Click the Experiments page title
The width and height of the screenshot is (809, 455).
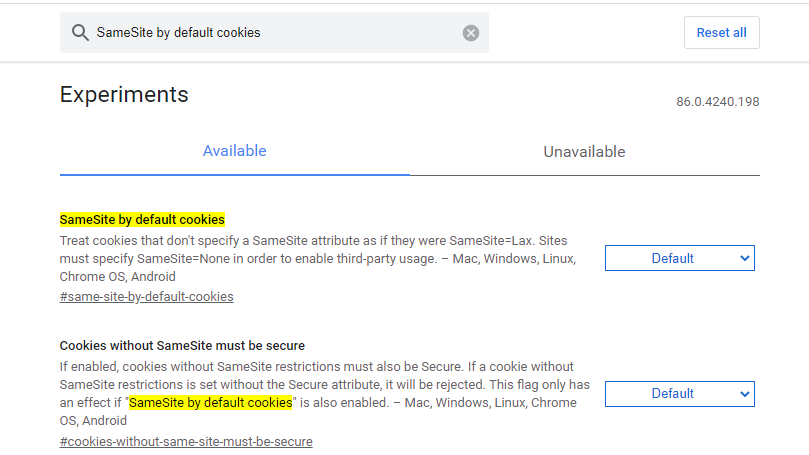pyautogui.click(x=124, y=95)
